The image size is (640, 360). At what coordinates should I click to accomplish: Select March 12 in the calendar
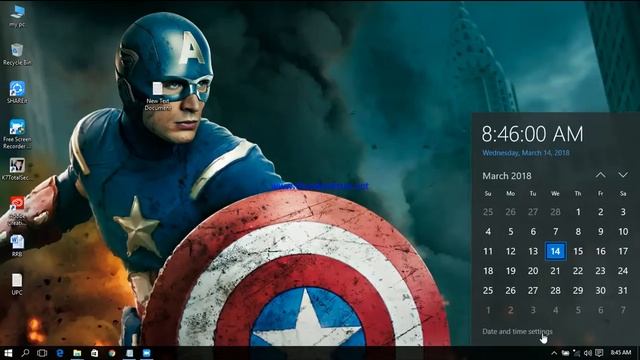coord(511,251)
